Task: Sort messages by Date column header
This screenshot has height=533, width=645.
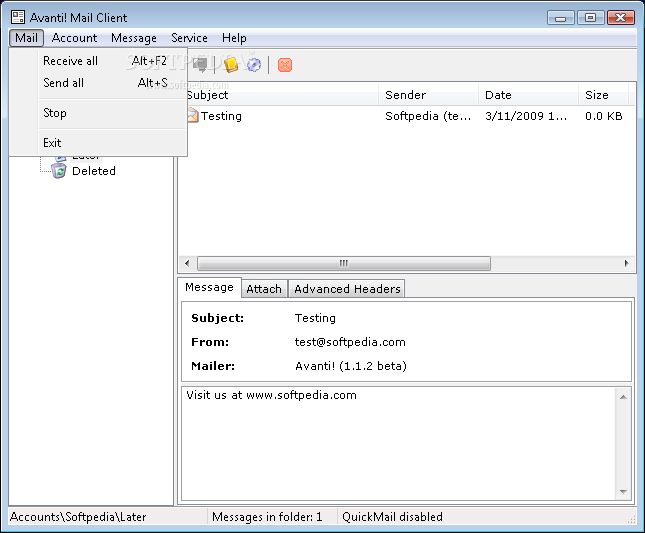Action: (x=528, y=95)
